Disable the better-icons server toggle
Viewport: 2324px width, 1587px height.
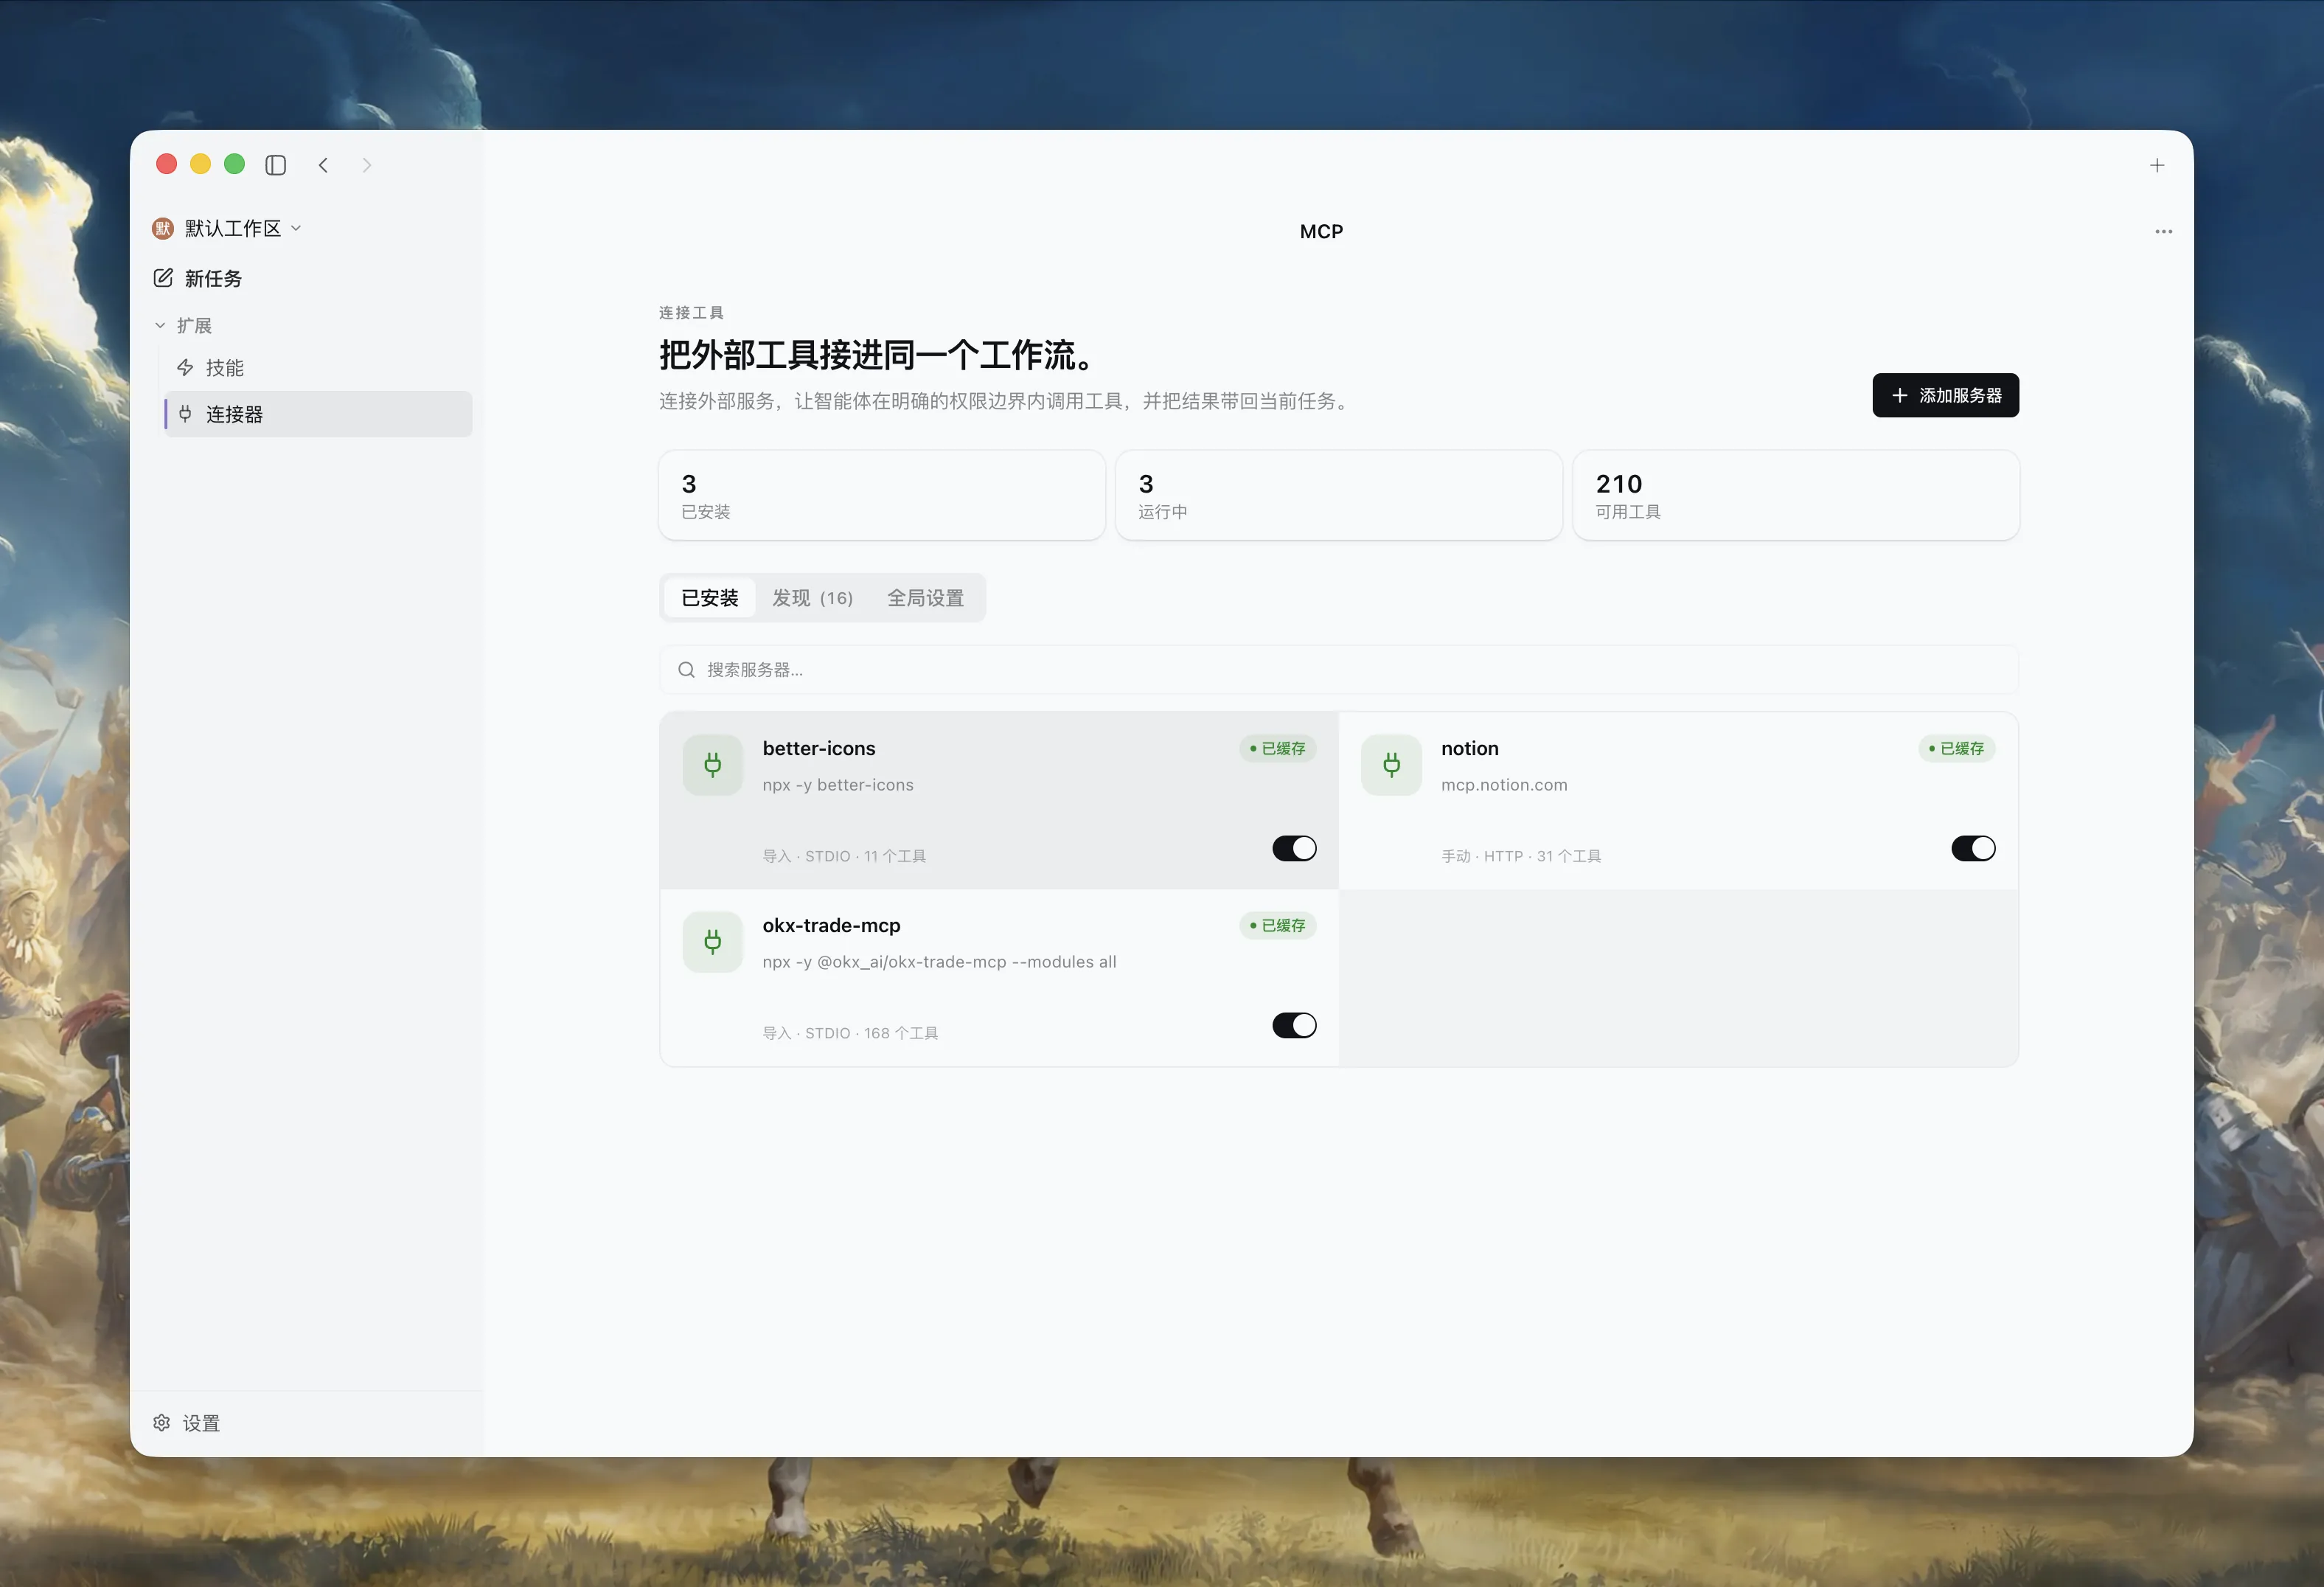point(1294,848)
